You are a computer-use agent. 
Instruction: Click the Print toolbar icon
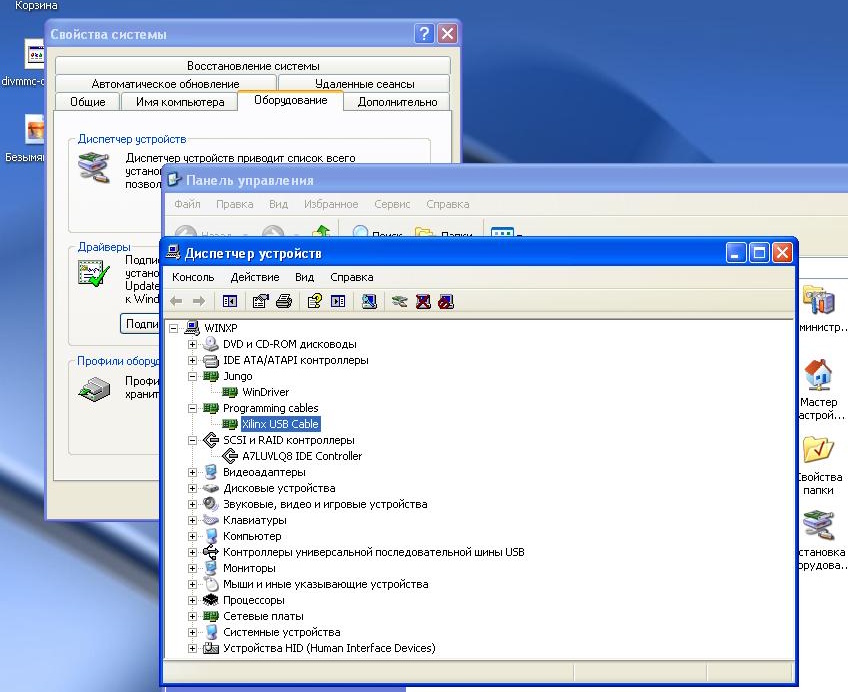283,301
